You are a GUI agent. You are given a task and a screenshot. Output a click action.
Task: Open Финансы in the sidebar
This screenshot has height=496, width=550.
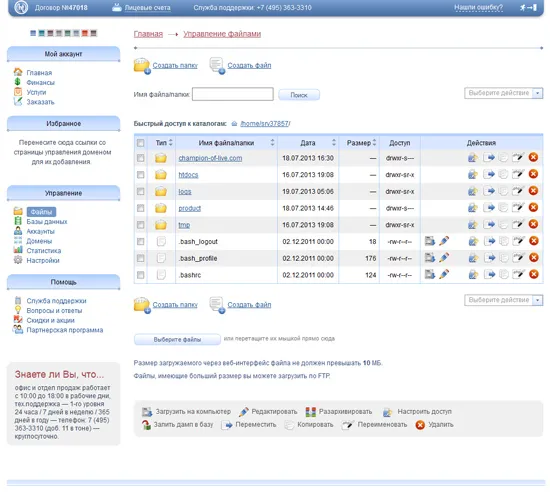tap(41, 82)
